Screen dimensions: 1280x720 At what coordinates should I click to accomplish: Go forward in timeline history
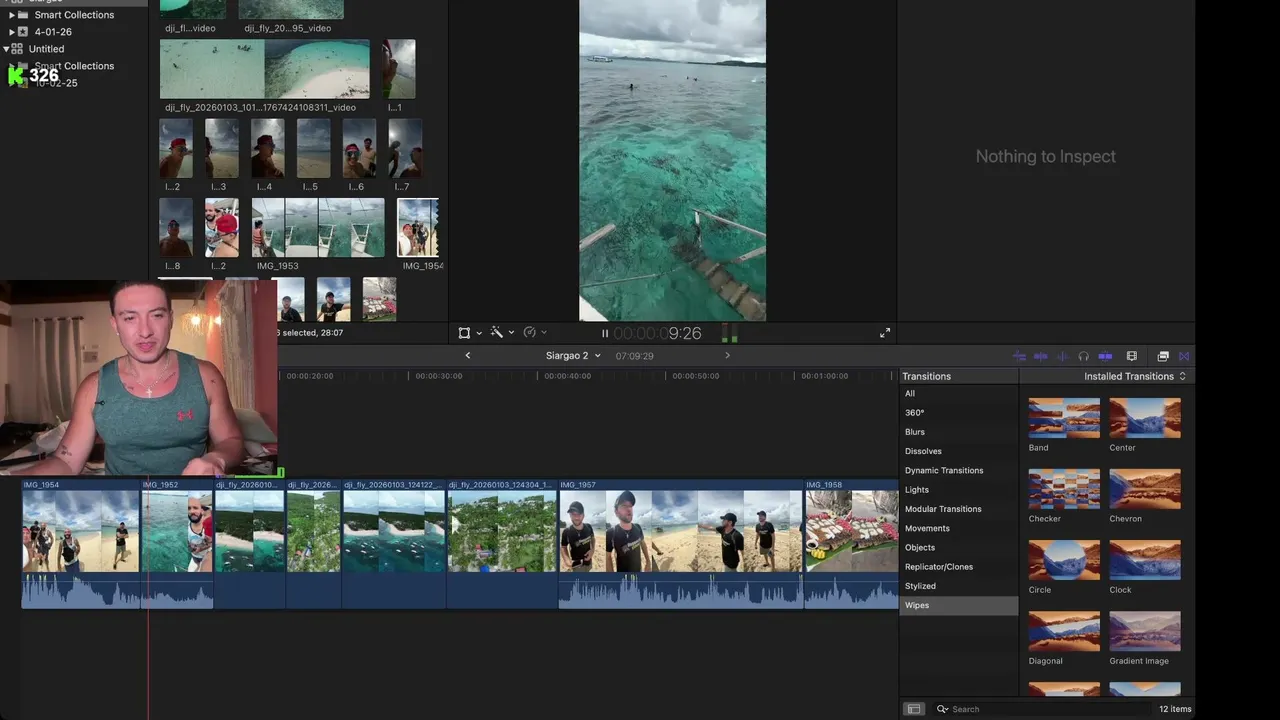coord(727,356)
